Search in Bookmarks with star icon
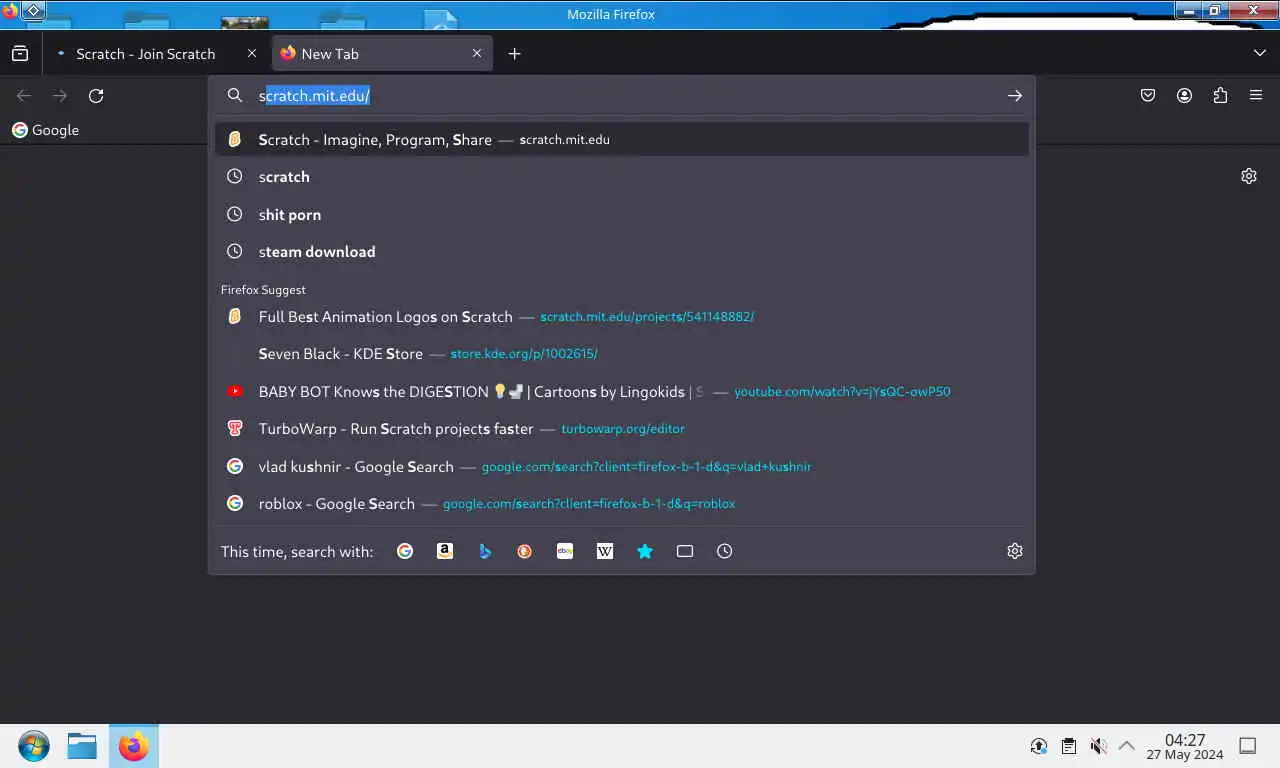Image resolution: width=1280 pixels, height=768 pixels. pyautogui.click(x=645, y=551)
